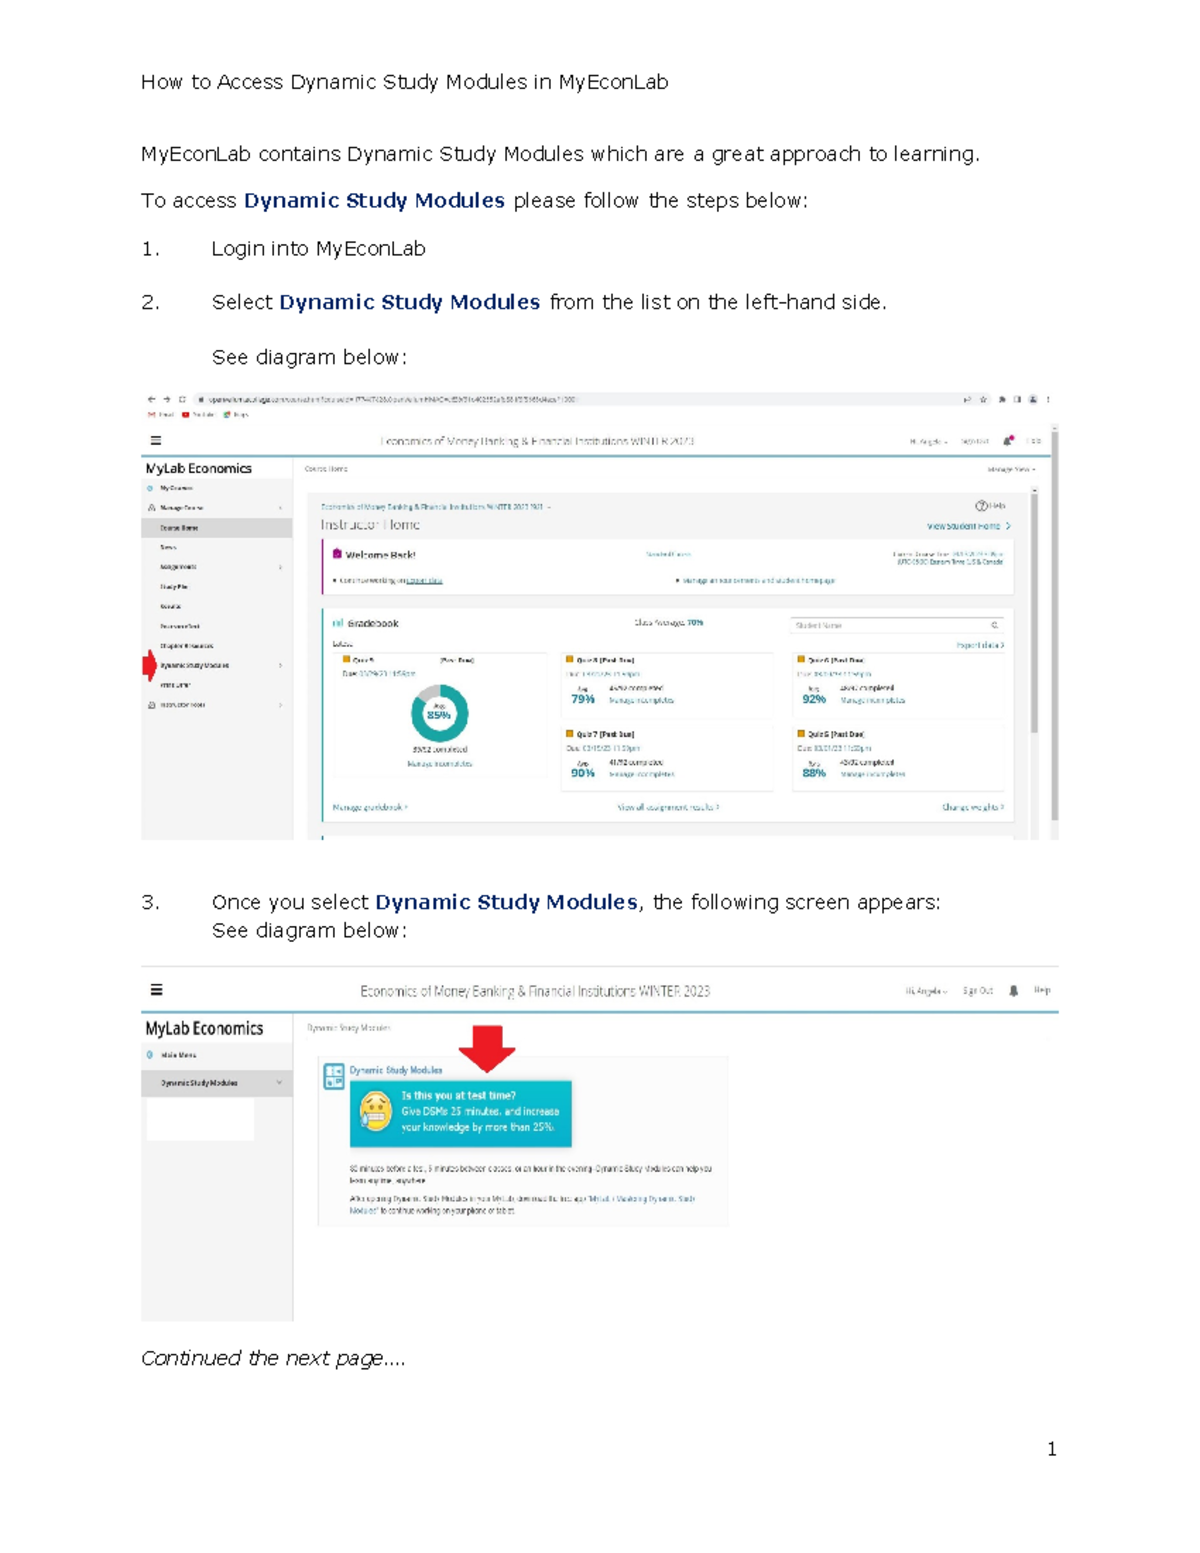Click Sign Out in Dynamic Study Modules screenshot
The height and width of the screenshot is (1553, 1200).
click(978, 991)
